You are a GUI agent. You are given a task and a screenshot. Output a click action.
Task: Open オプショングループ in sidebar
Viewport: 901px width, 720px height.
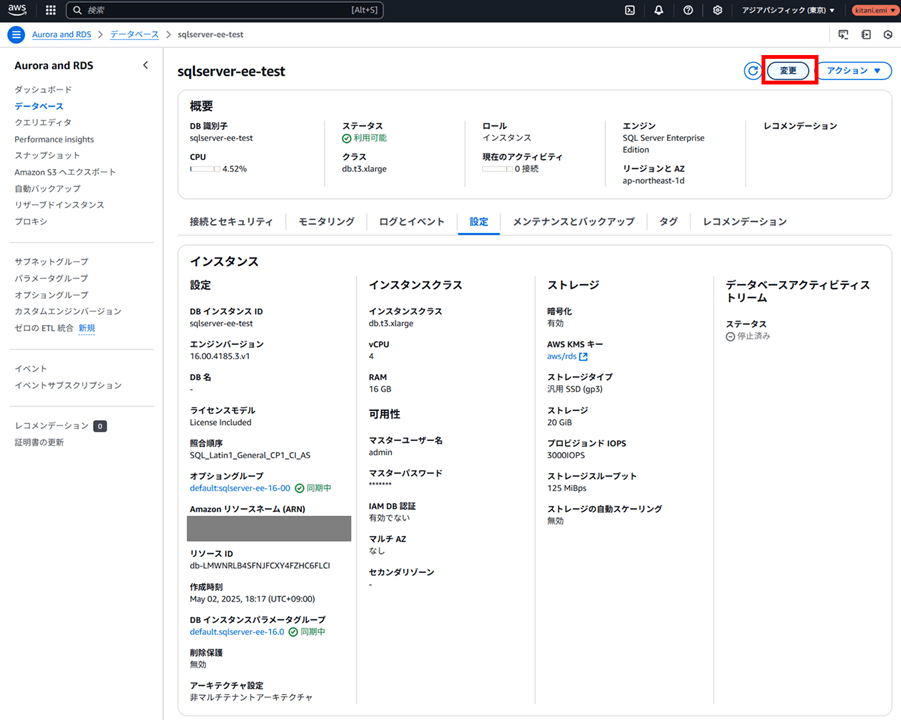point(51,295)
